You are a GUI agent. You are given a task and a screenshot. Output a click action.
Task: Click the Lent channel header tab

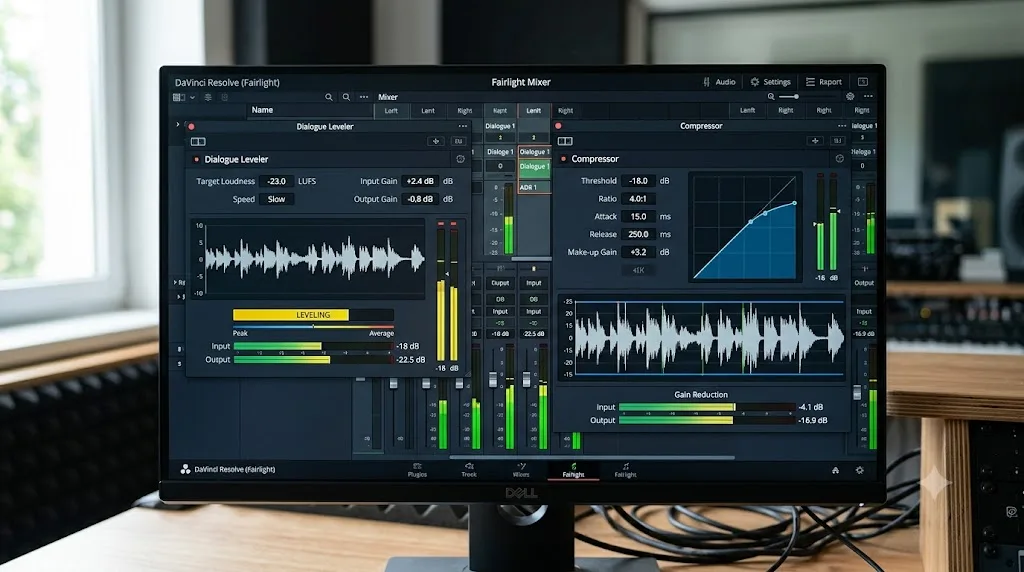[x=427, y=111]
